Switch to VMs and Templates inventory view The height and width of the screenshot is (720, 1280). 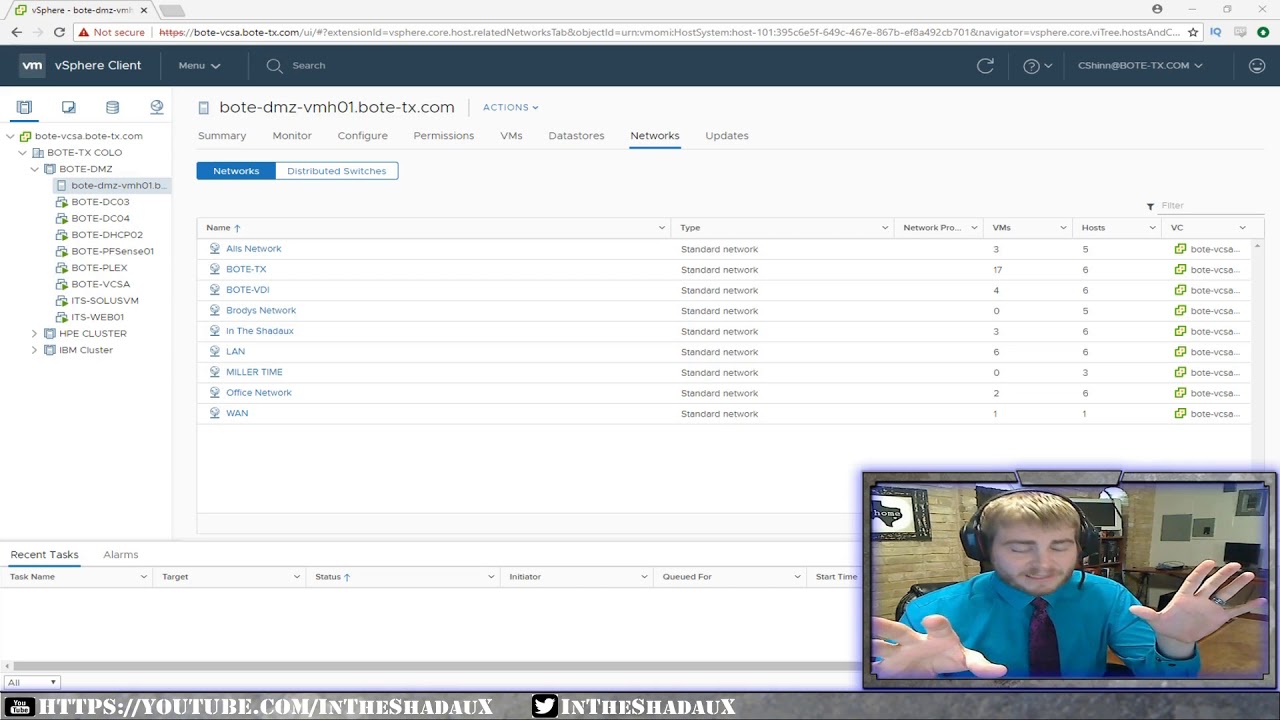68,107
